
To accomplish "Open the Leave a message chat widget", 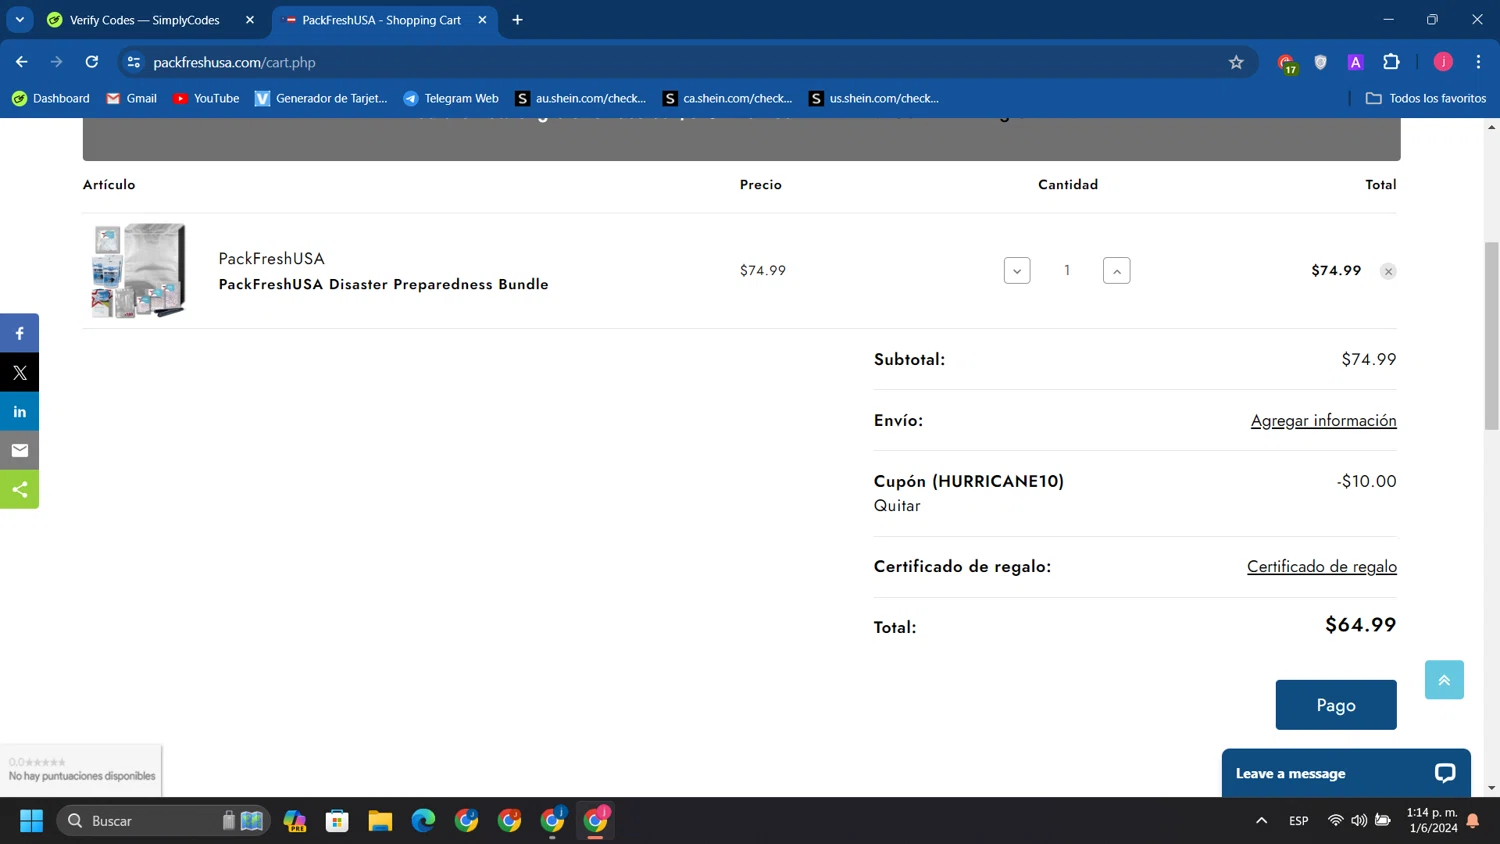I will 1346,773.
